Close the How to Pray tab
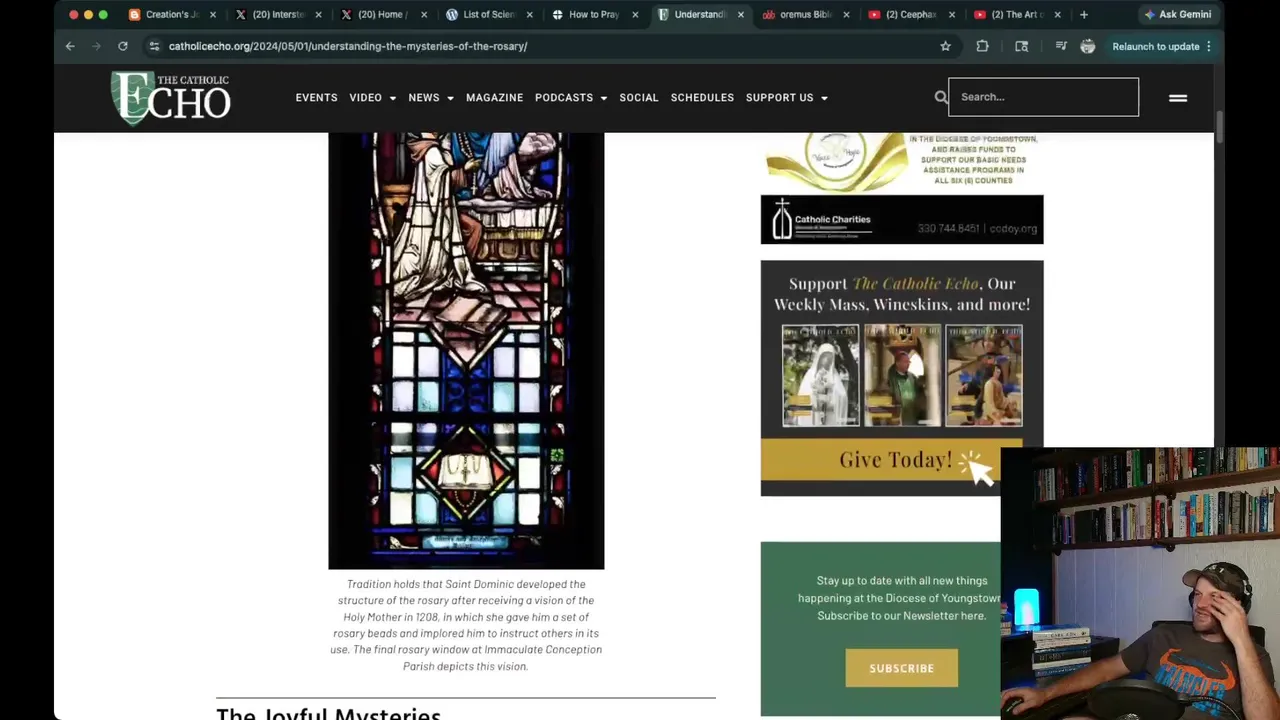The image size is (1280, 720). click(x=635, y=15)
